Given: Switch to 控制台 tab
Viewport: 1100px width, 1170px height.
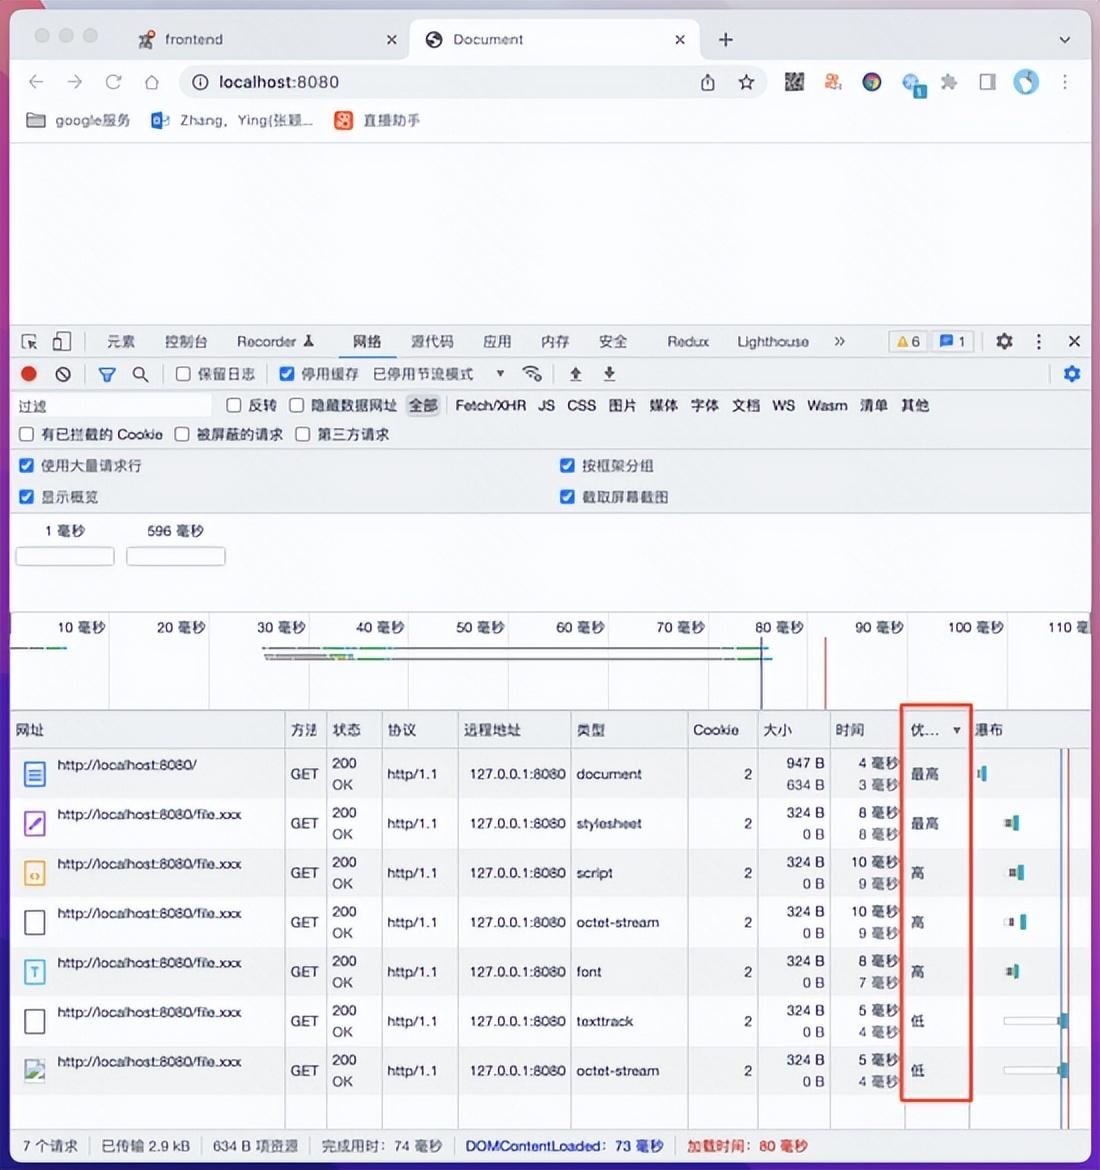Looking at the screenshot, I should click(x=186, y=342).
